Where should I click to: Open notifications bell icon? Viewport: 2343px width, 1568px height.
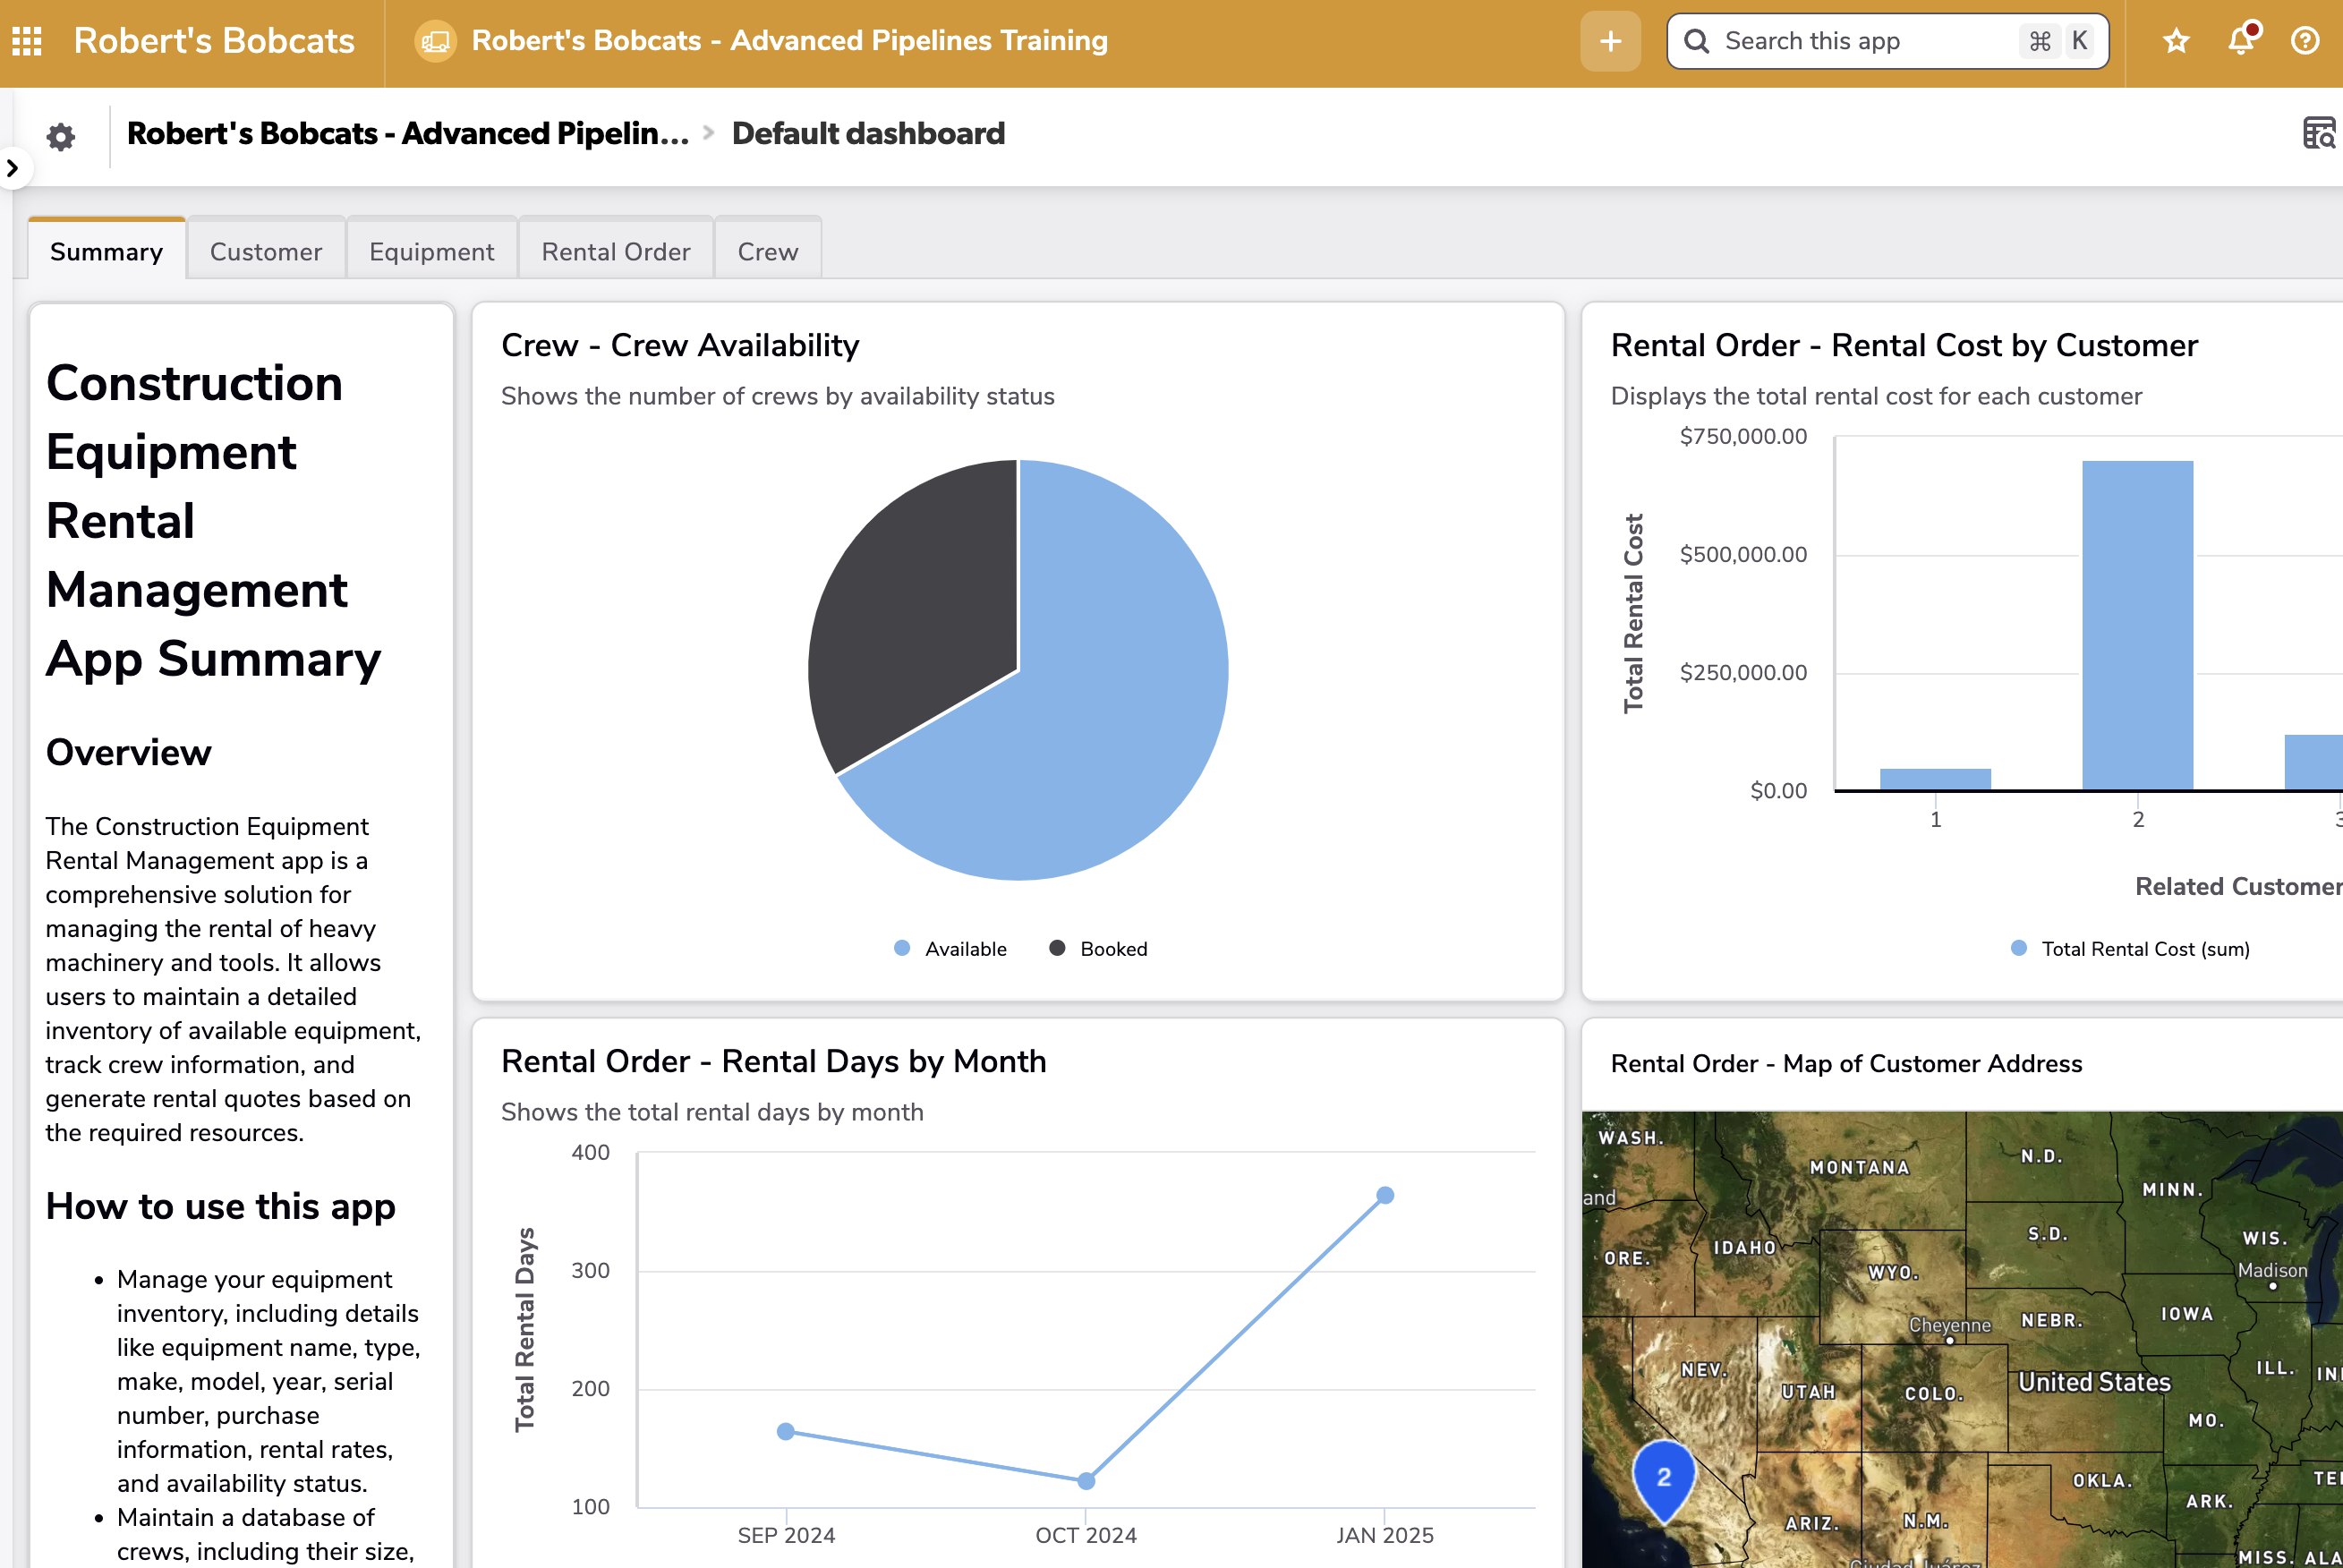point(2241,40)
